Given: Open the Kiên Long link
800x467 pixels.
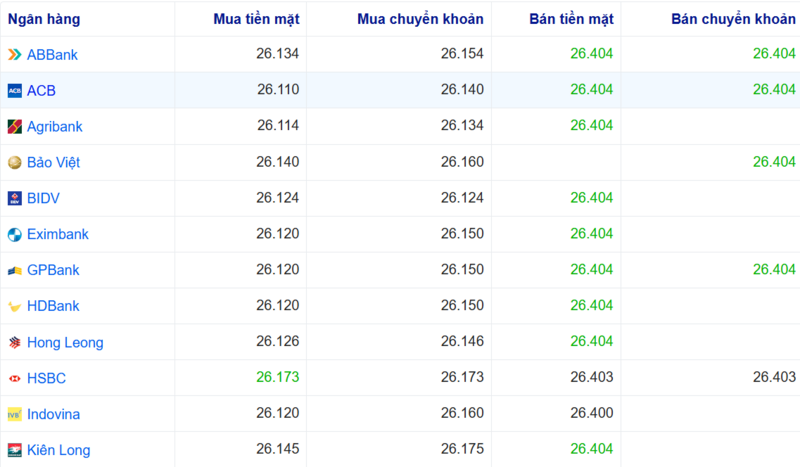Looking at the screenshot, I should click(59, 450).
